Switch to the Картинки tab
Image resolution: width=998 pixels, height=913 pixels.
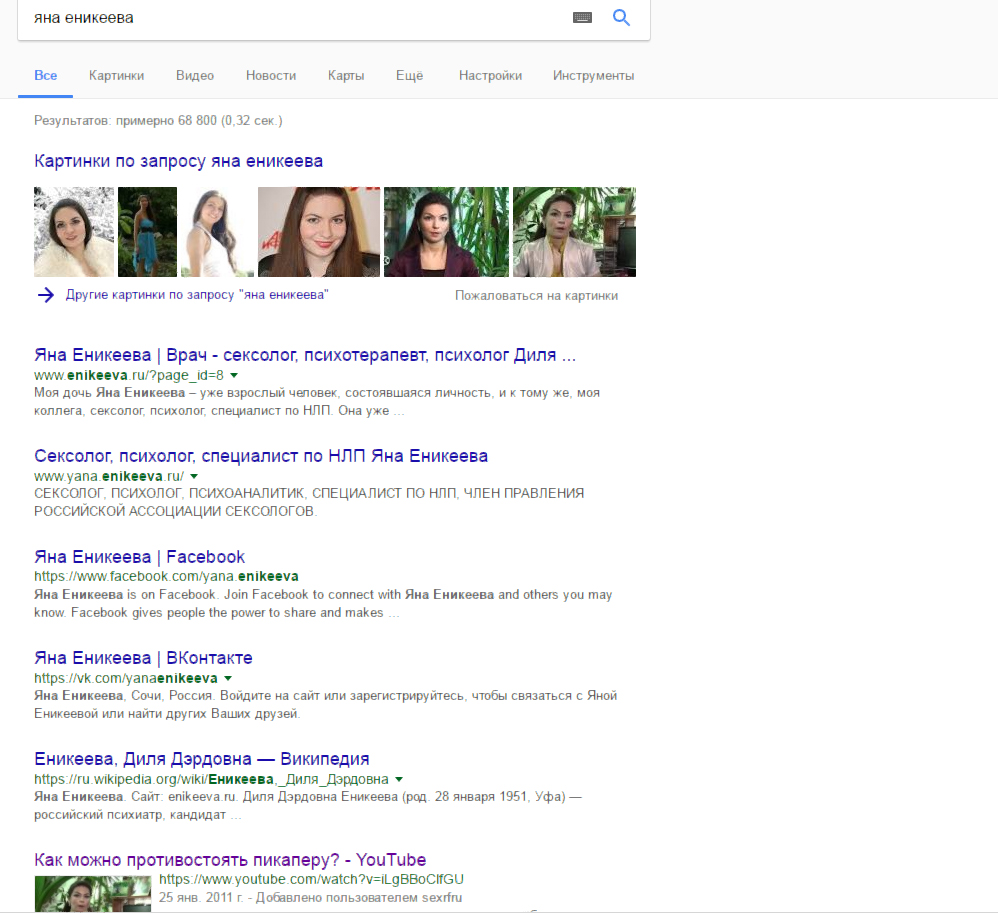tap(116, 75)
